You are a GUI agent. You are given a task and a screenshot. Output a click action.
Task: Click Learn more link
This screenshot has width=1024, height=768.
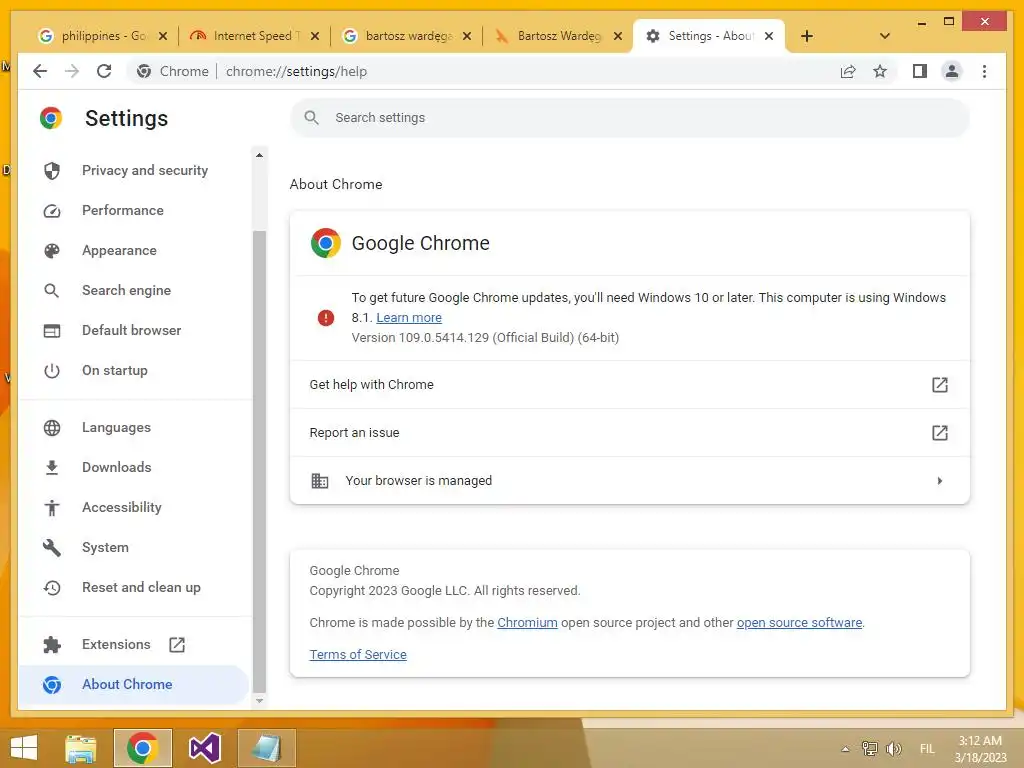[409, 318]
